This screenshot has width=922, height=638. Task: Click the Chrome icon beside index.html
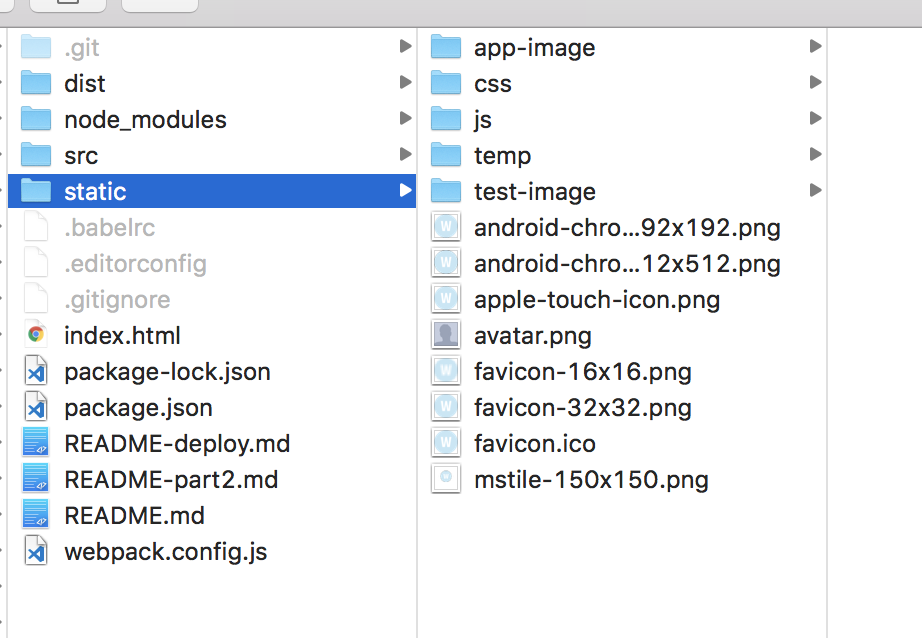coord(36,336)
